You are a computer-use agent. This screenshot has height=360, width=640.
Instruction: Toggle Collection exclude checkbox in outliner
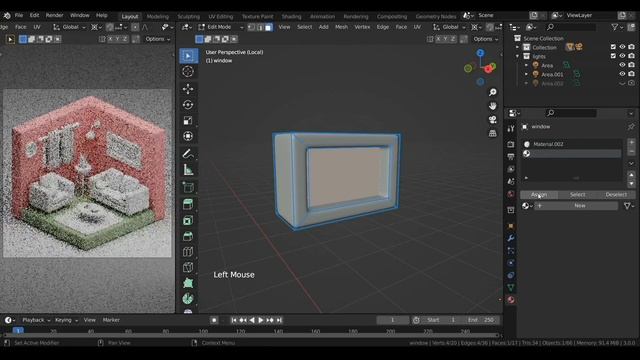[x=613, y=47]
